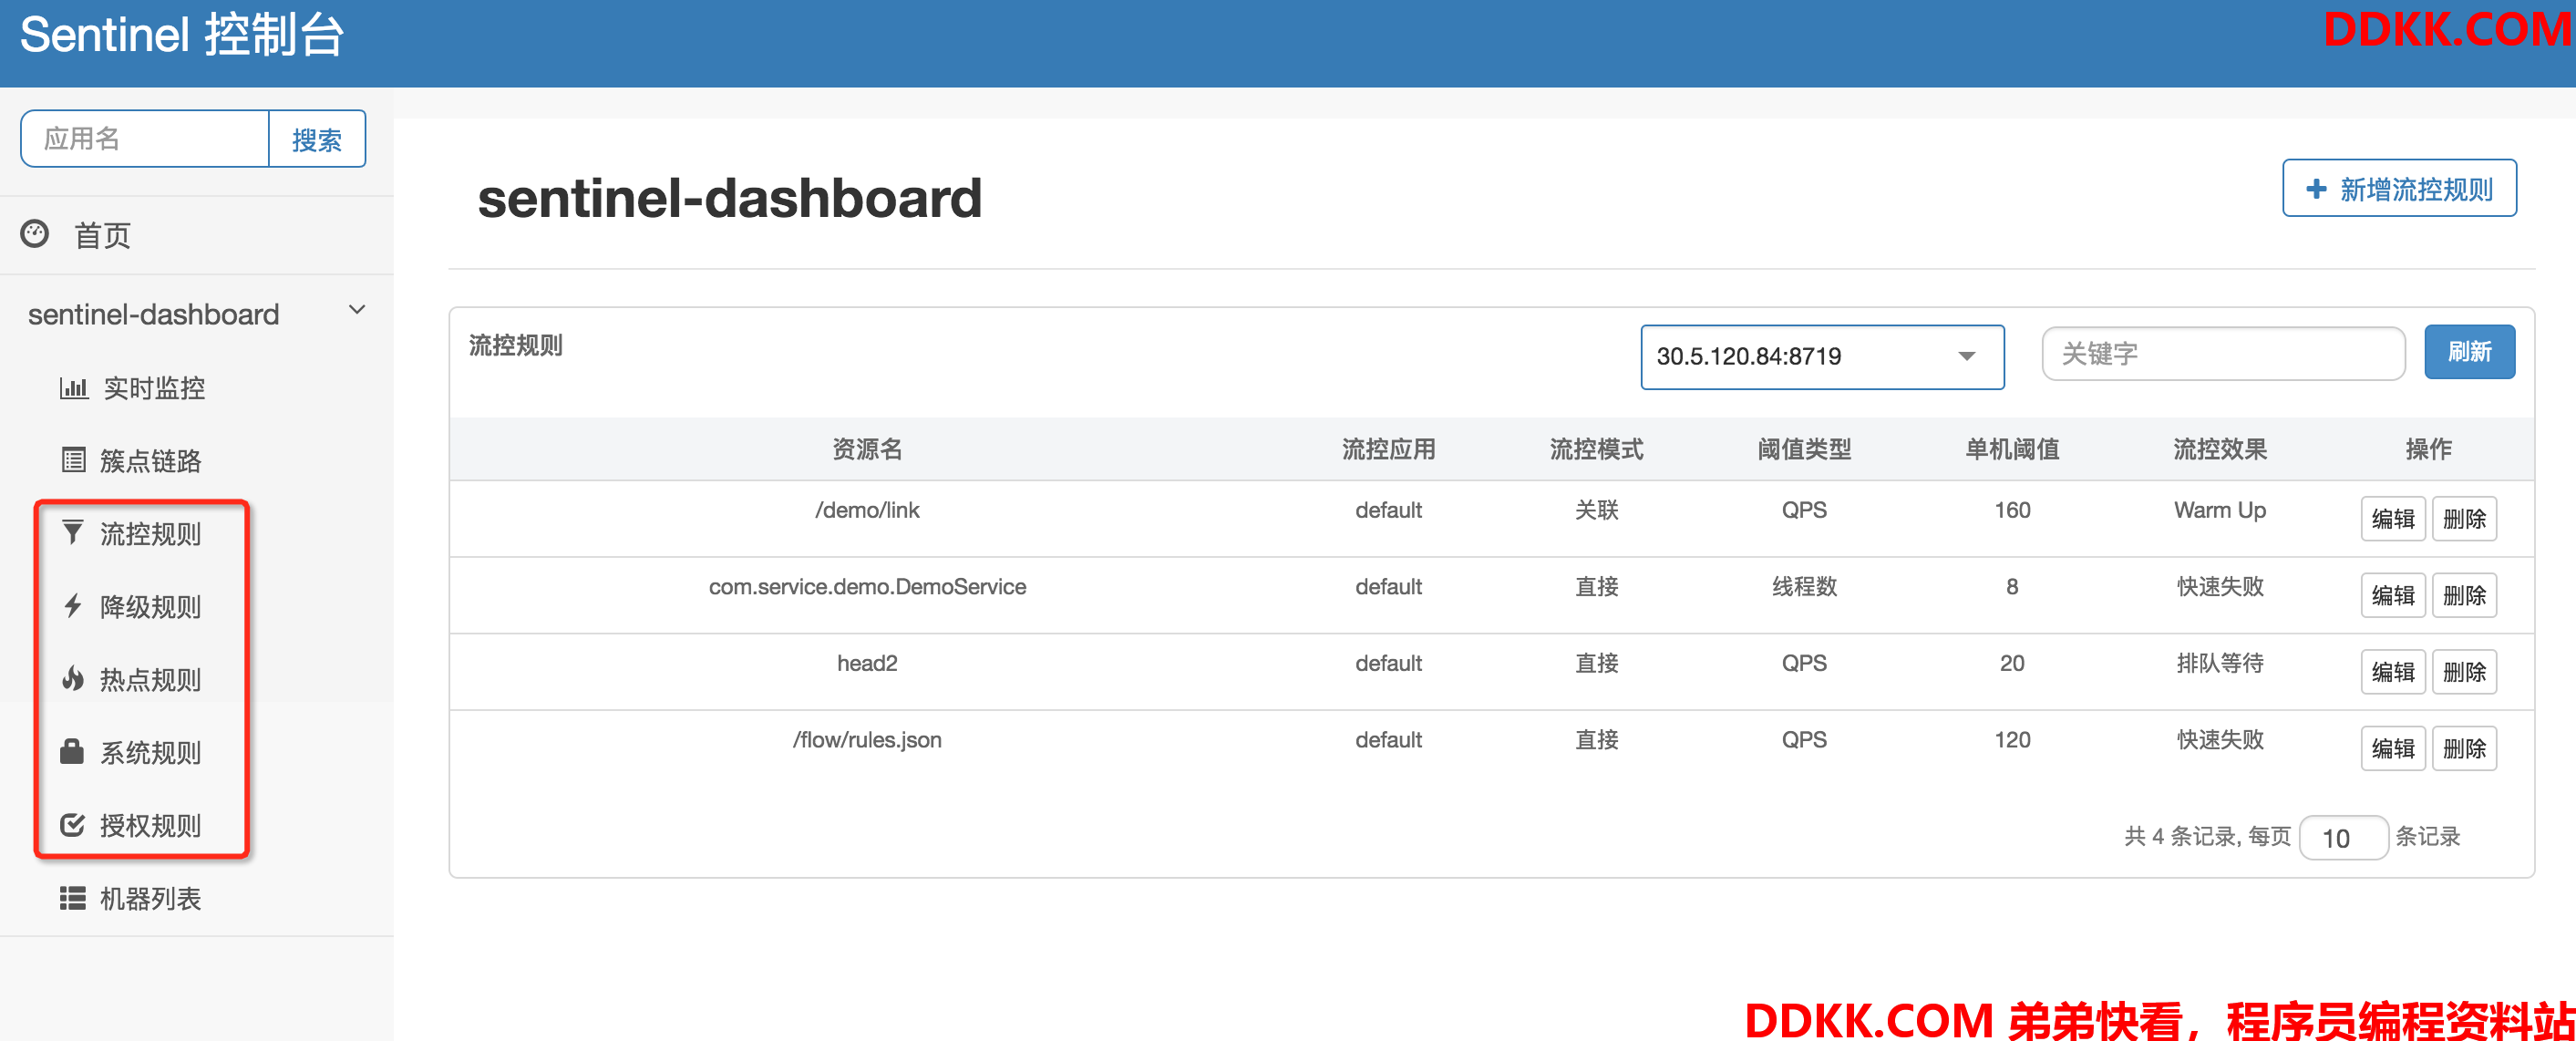Click the threshold value 120
Image resolution: width=2576 pixels, height=1041 pixels.
(2012, 740)
